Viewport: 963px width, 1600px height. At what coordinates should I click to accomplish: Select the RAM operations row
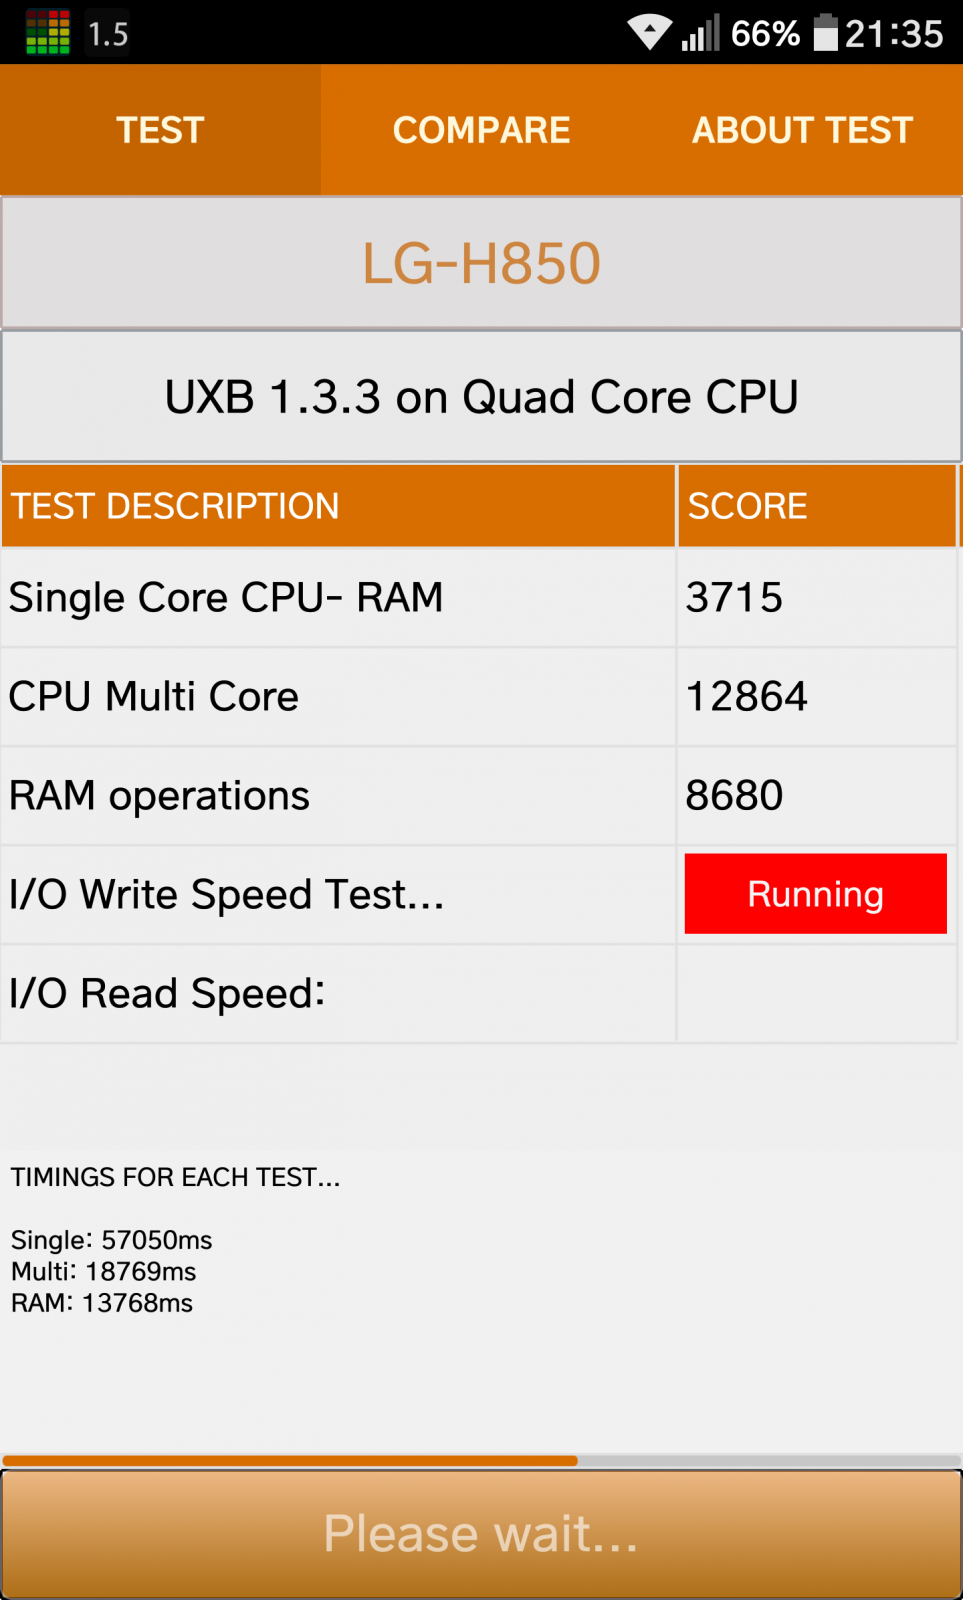pos(478,796)
